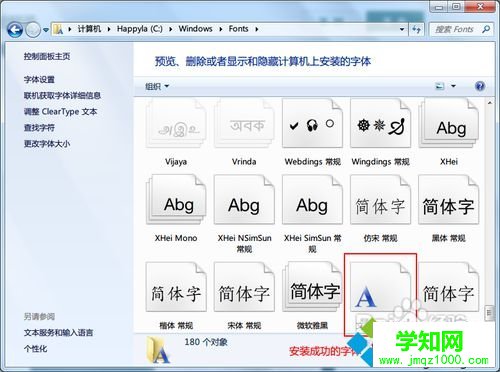
Task: Select the 宋体 常规 font icon
Action: [244, 287]
